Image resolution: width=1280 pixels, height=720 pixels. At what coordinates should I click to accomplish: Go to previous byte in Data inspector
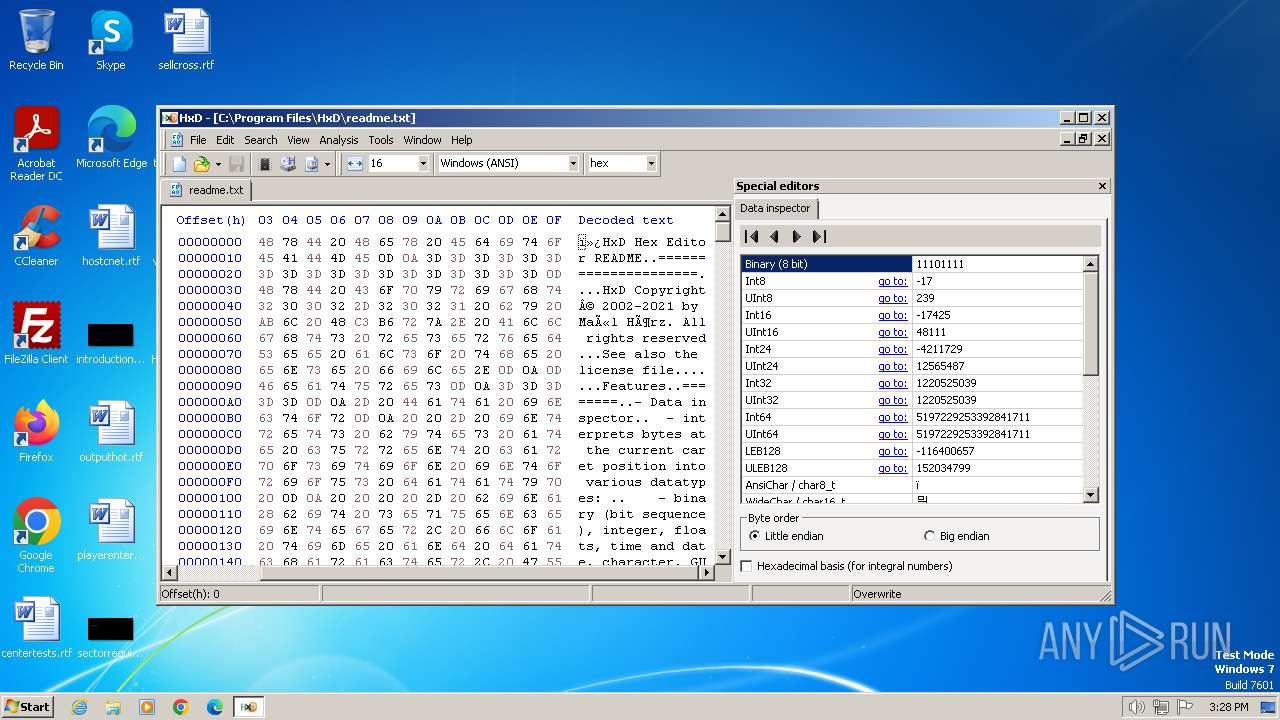click(774, 237)
